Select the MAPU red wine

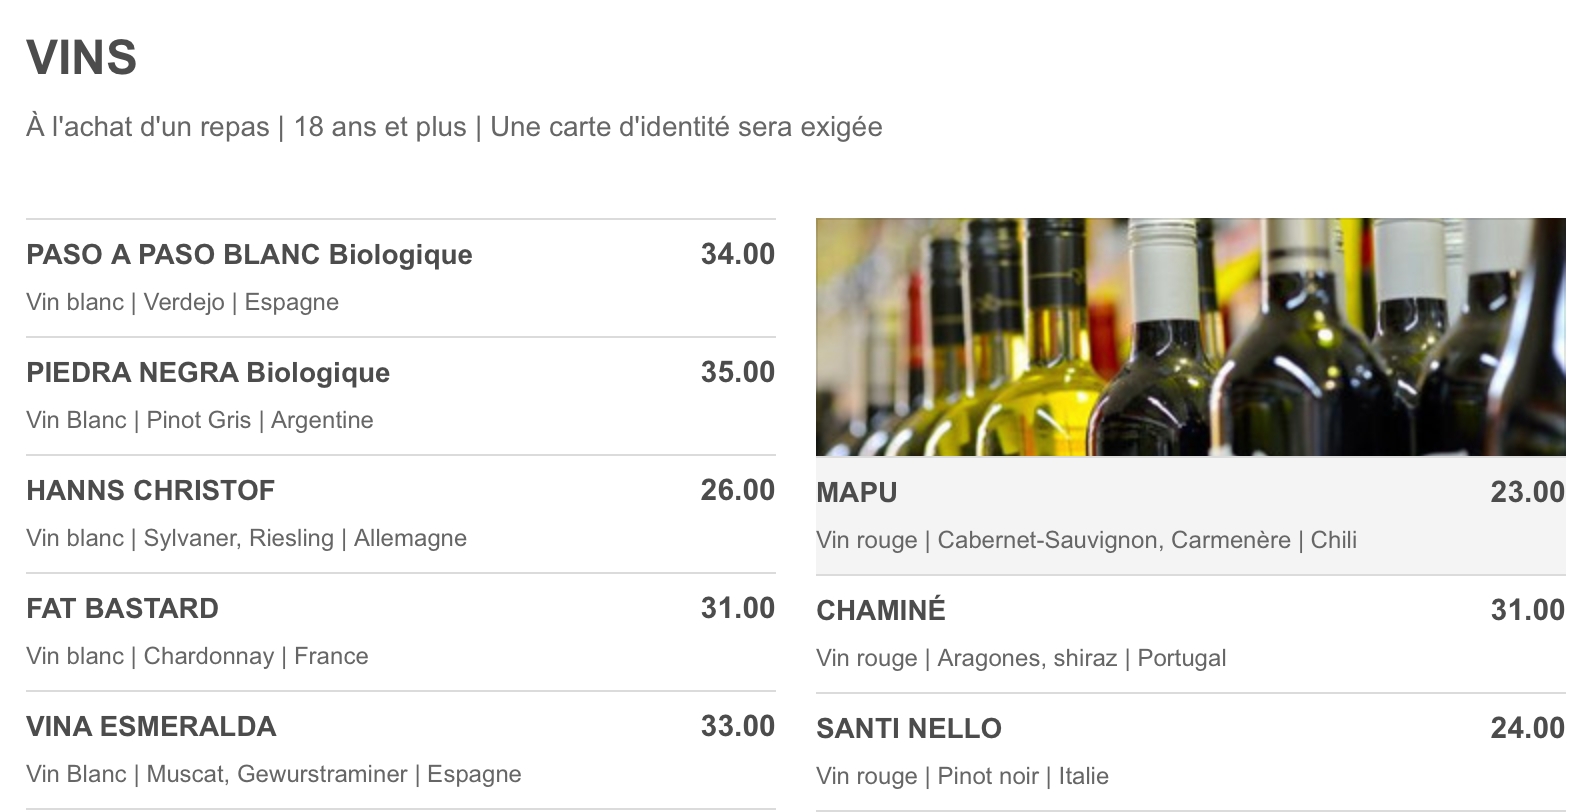pyautogui.click(x=1190, y=516)
